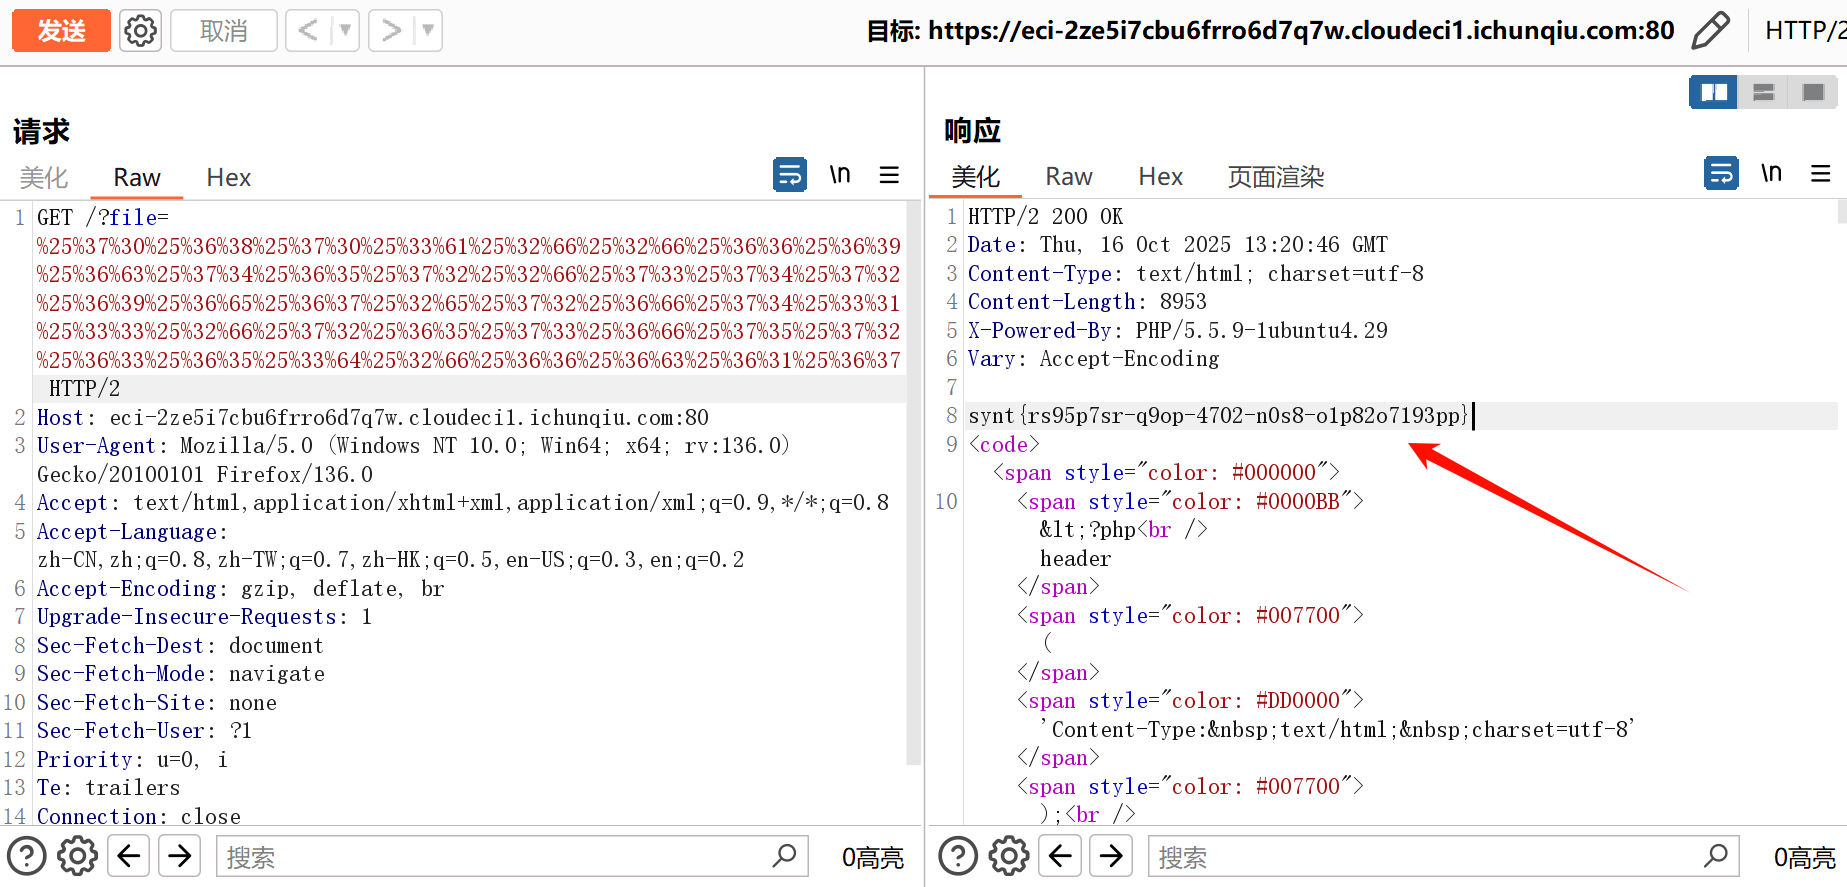The image size is (1847, 887).
Task: Expand the forward history dropdown arrow
Action: [428, 31]
